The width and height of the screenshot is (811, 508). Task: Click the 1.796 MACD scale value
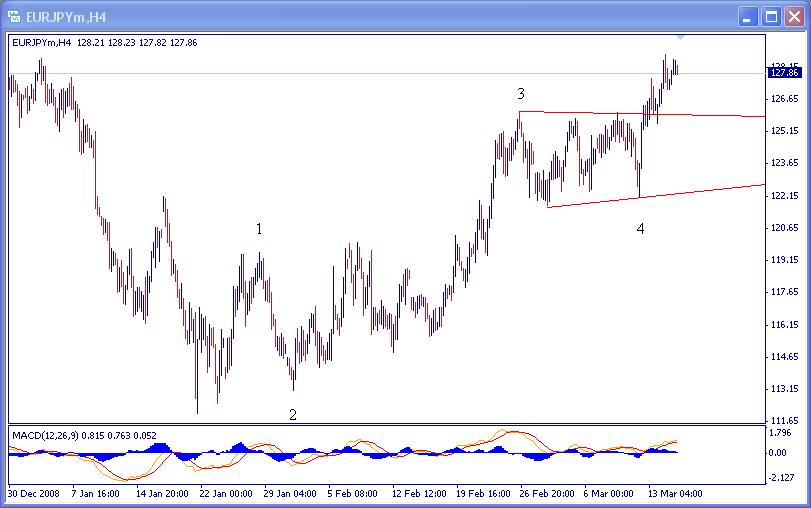pyautogui.click(x=780, y=432)
